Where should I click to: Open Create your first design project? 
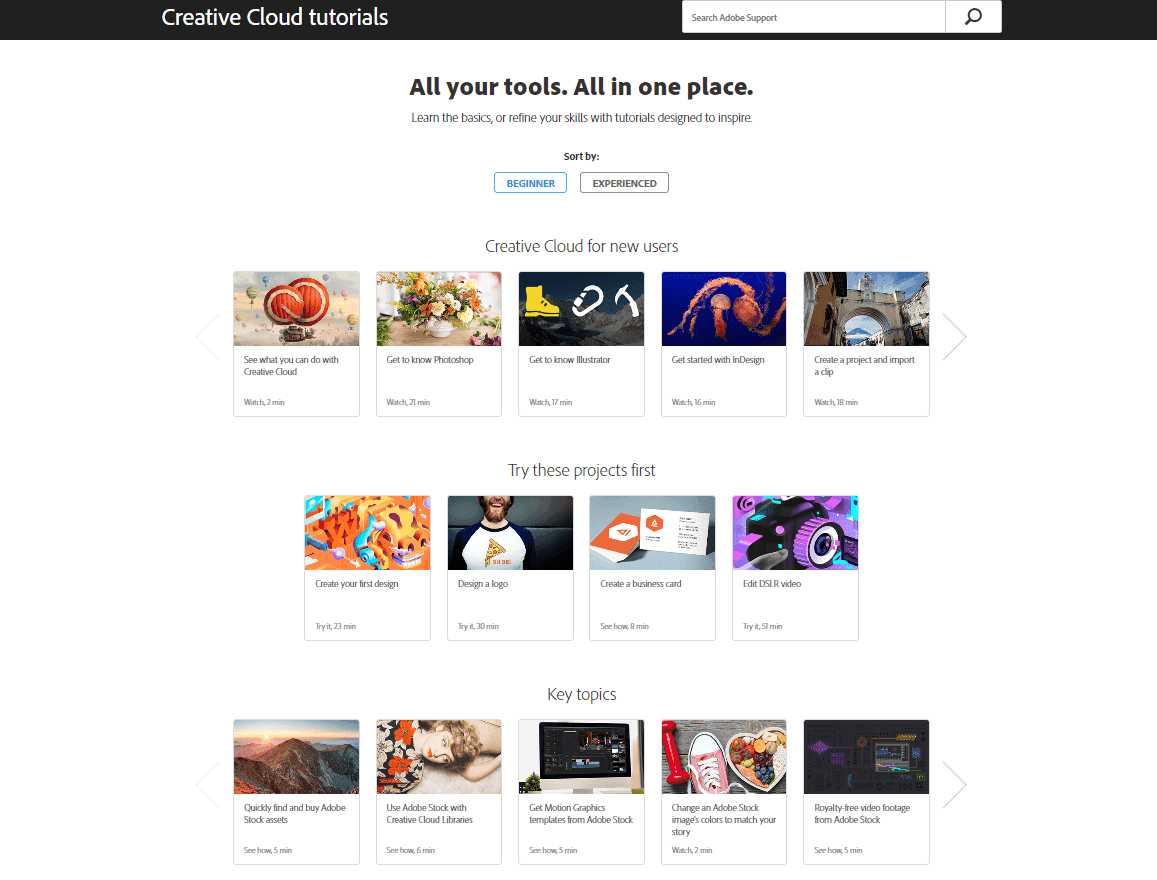click(367, 568)
